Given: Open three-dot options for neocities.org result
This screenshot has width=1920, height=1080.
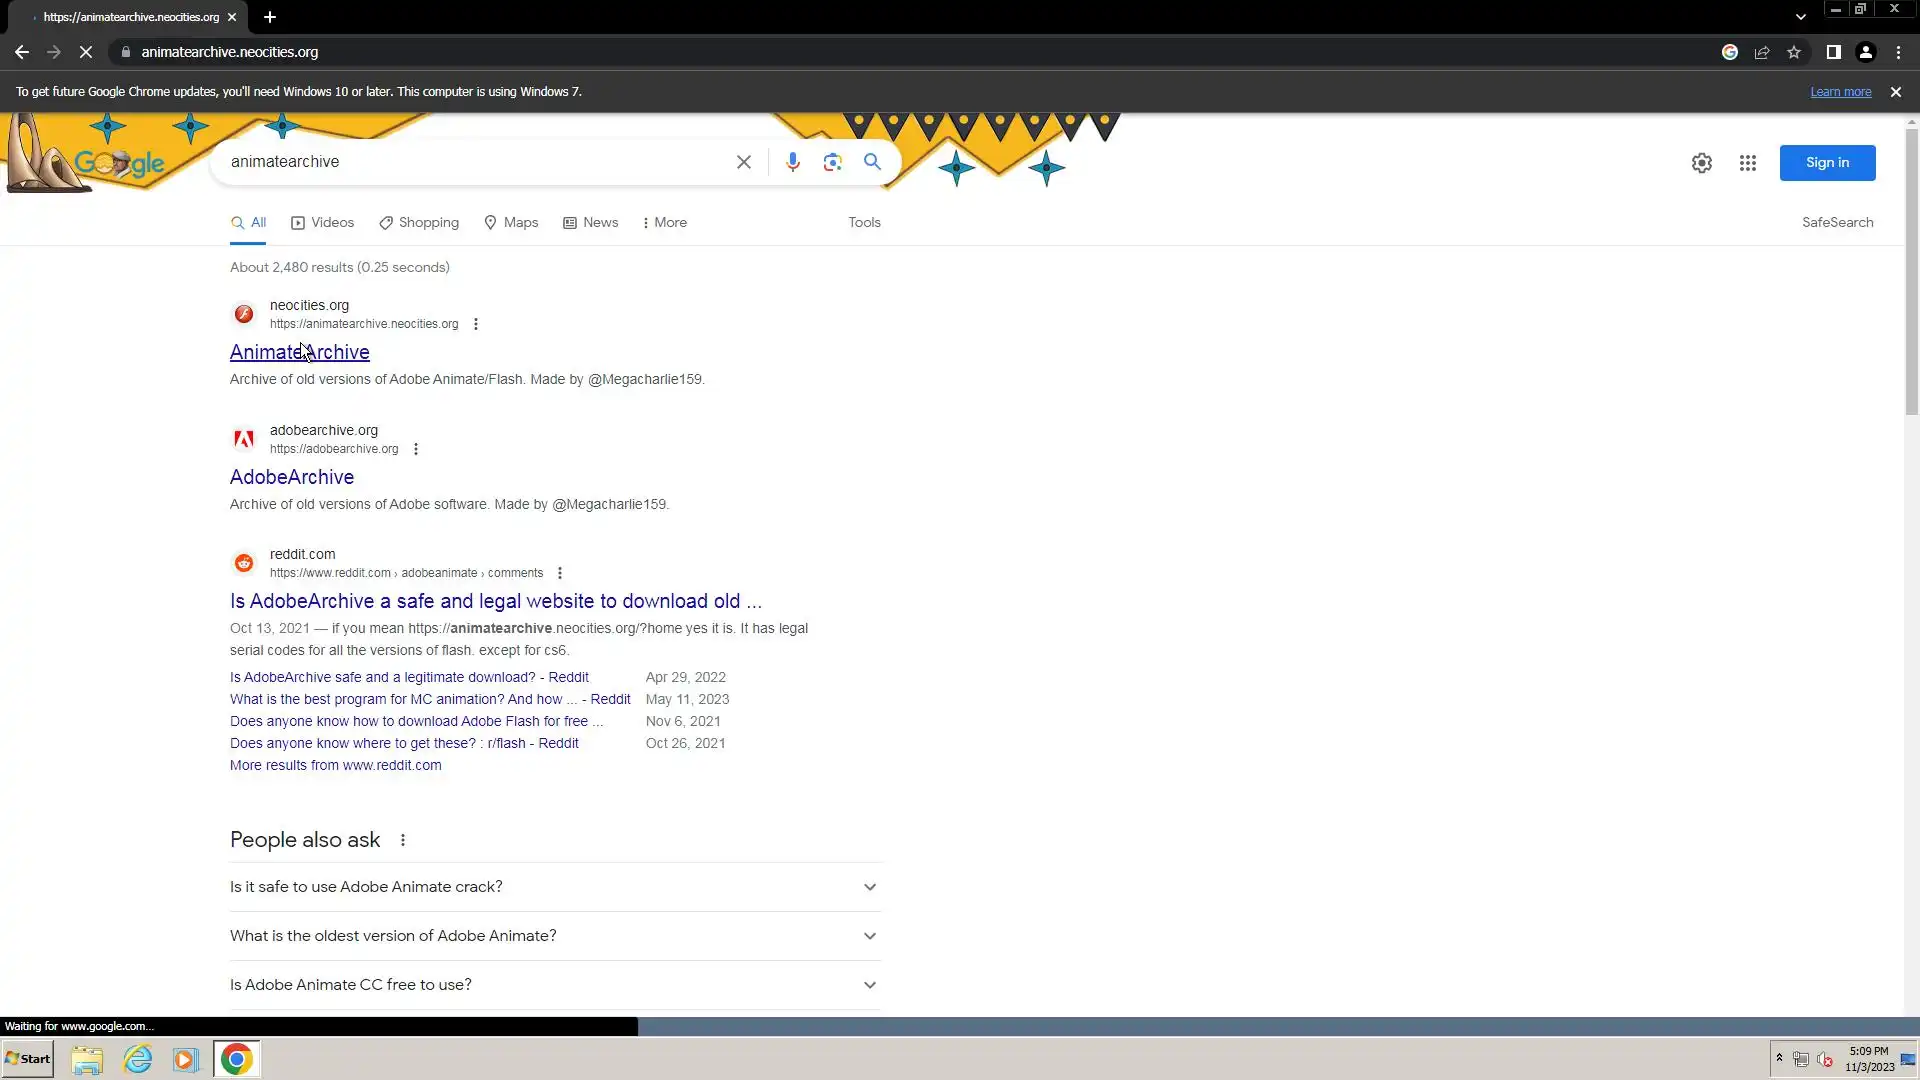Looking at the screenshot, I should pyautogui.click(x=476, y=324).
